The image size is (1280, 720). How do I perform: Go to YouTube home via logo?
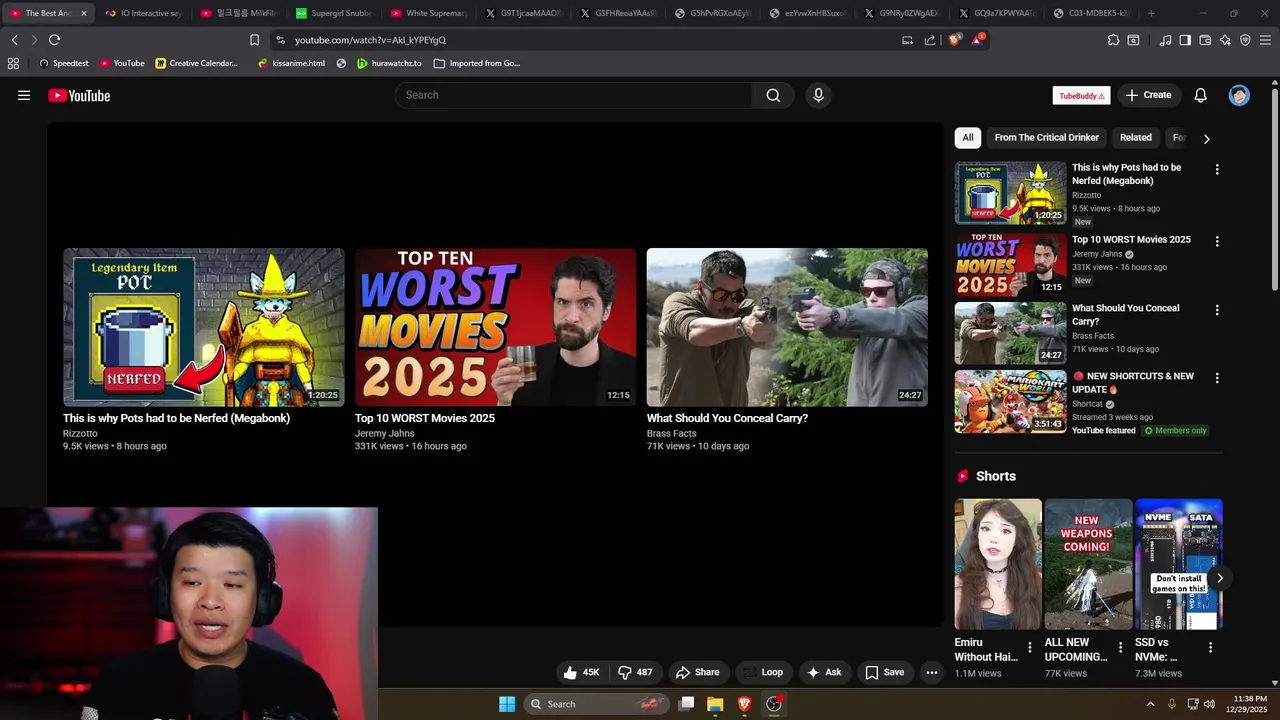click(79, 95)
